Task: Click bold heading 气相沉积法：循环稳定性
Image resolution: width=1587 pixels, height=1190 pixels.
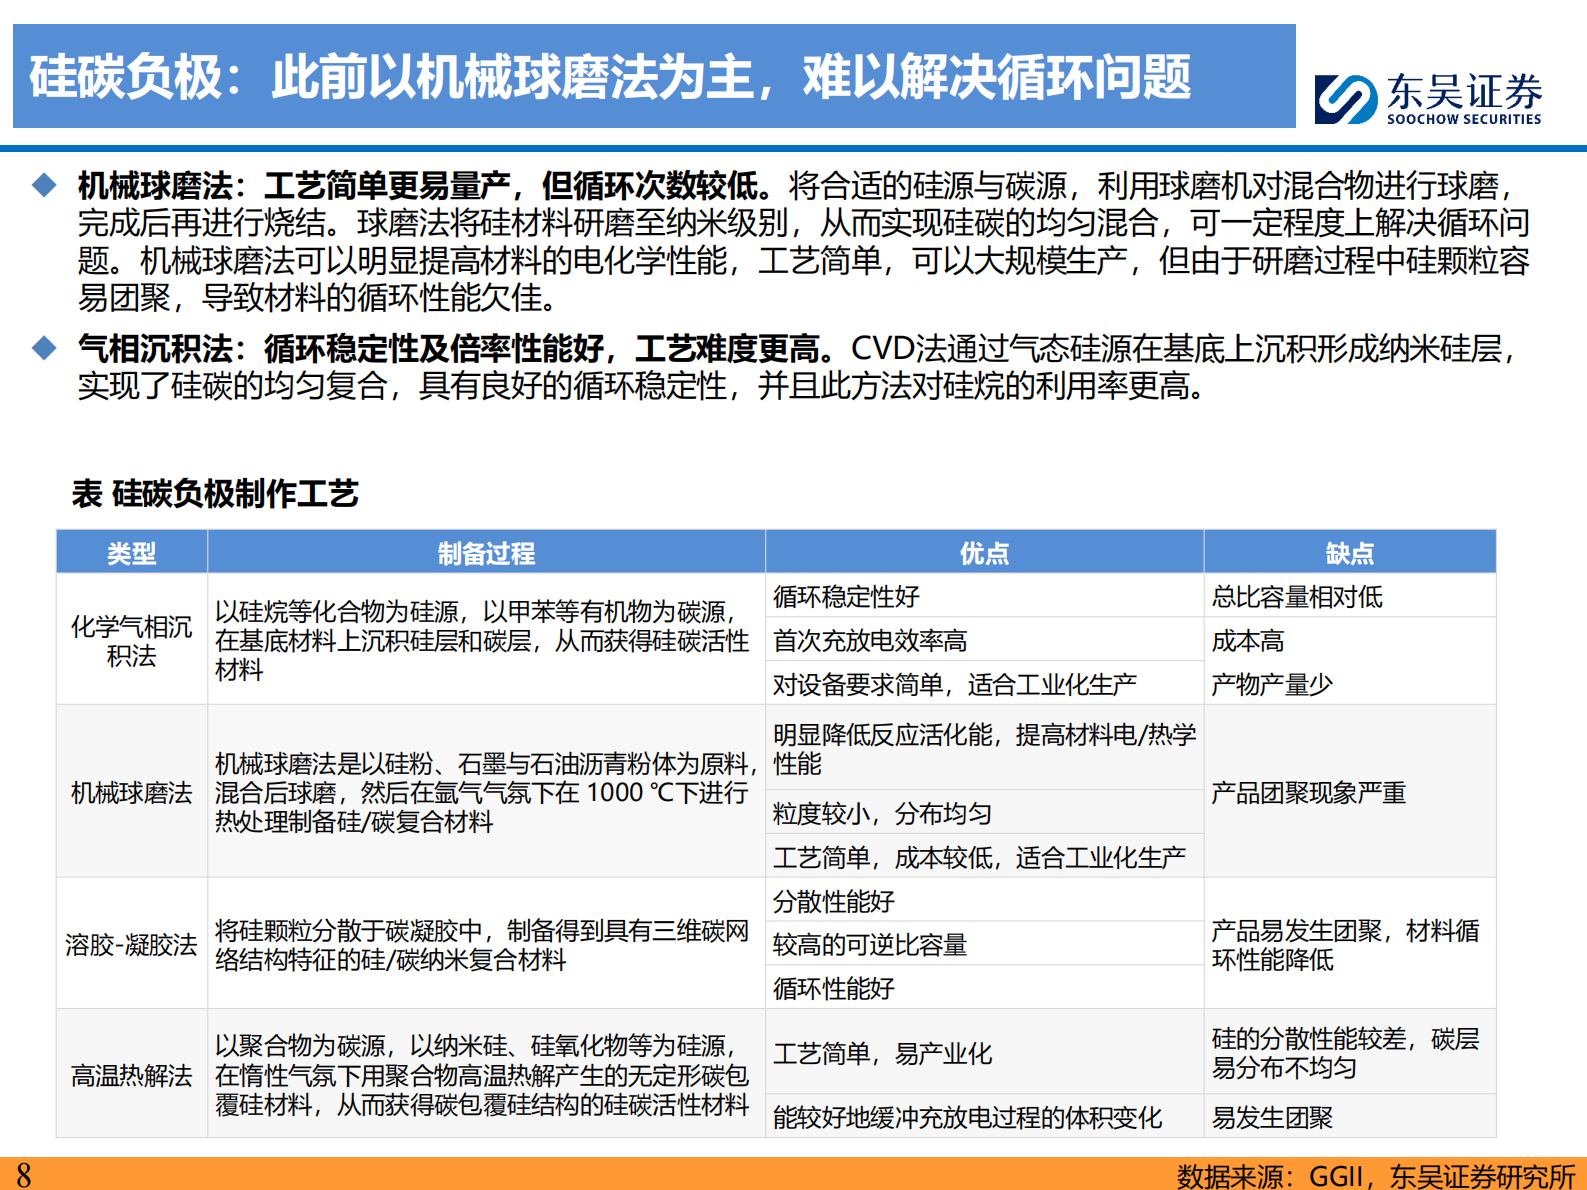Action: click(x=459, y=349)
